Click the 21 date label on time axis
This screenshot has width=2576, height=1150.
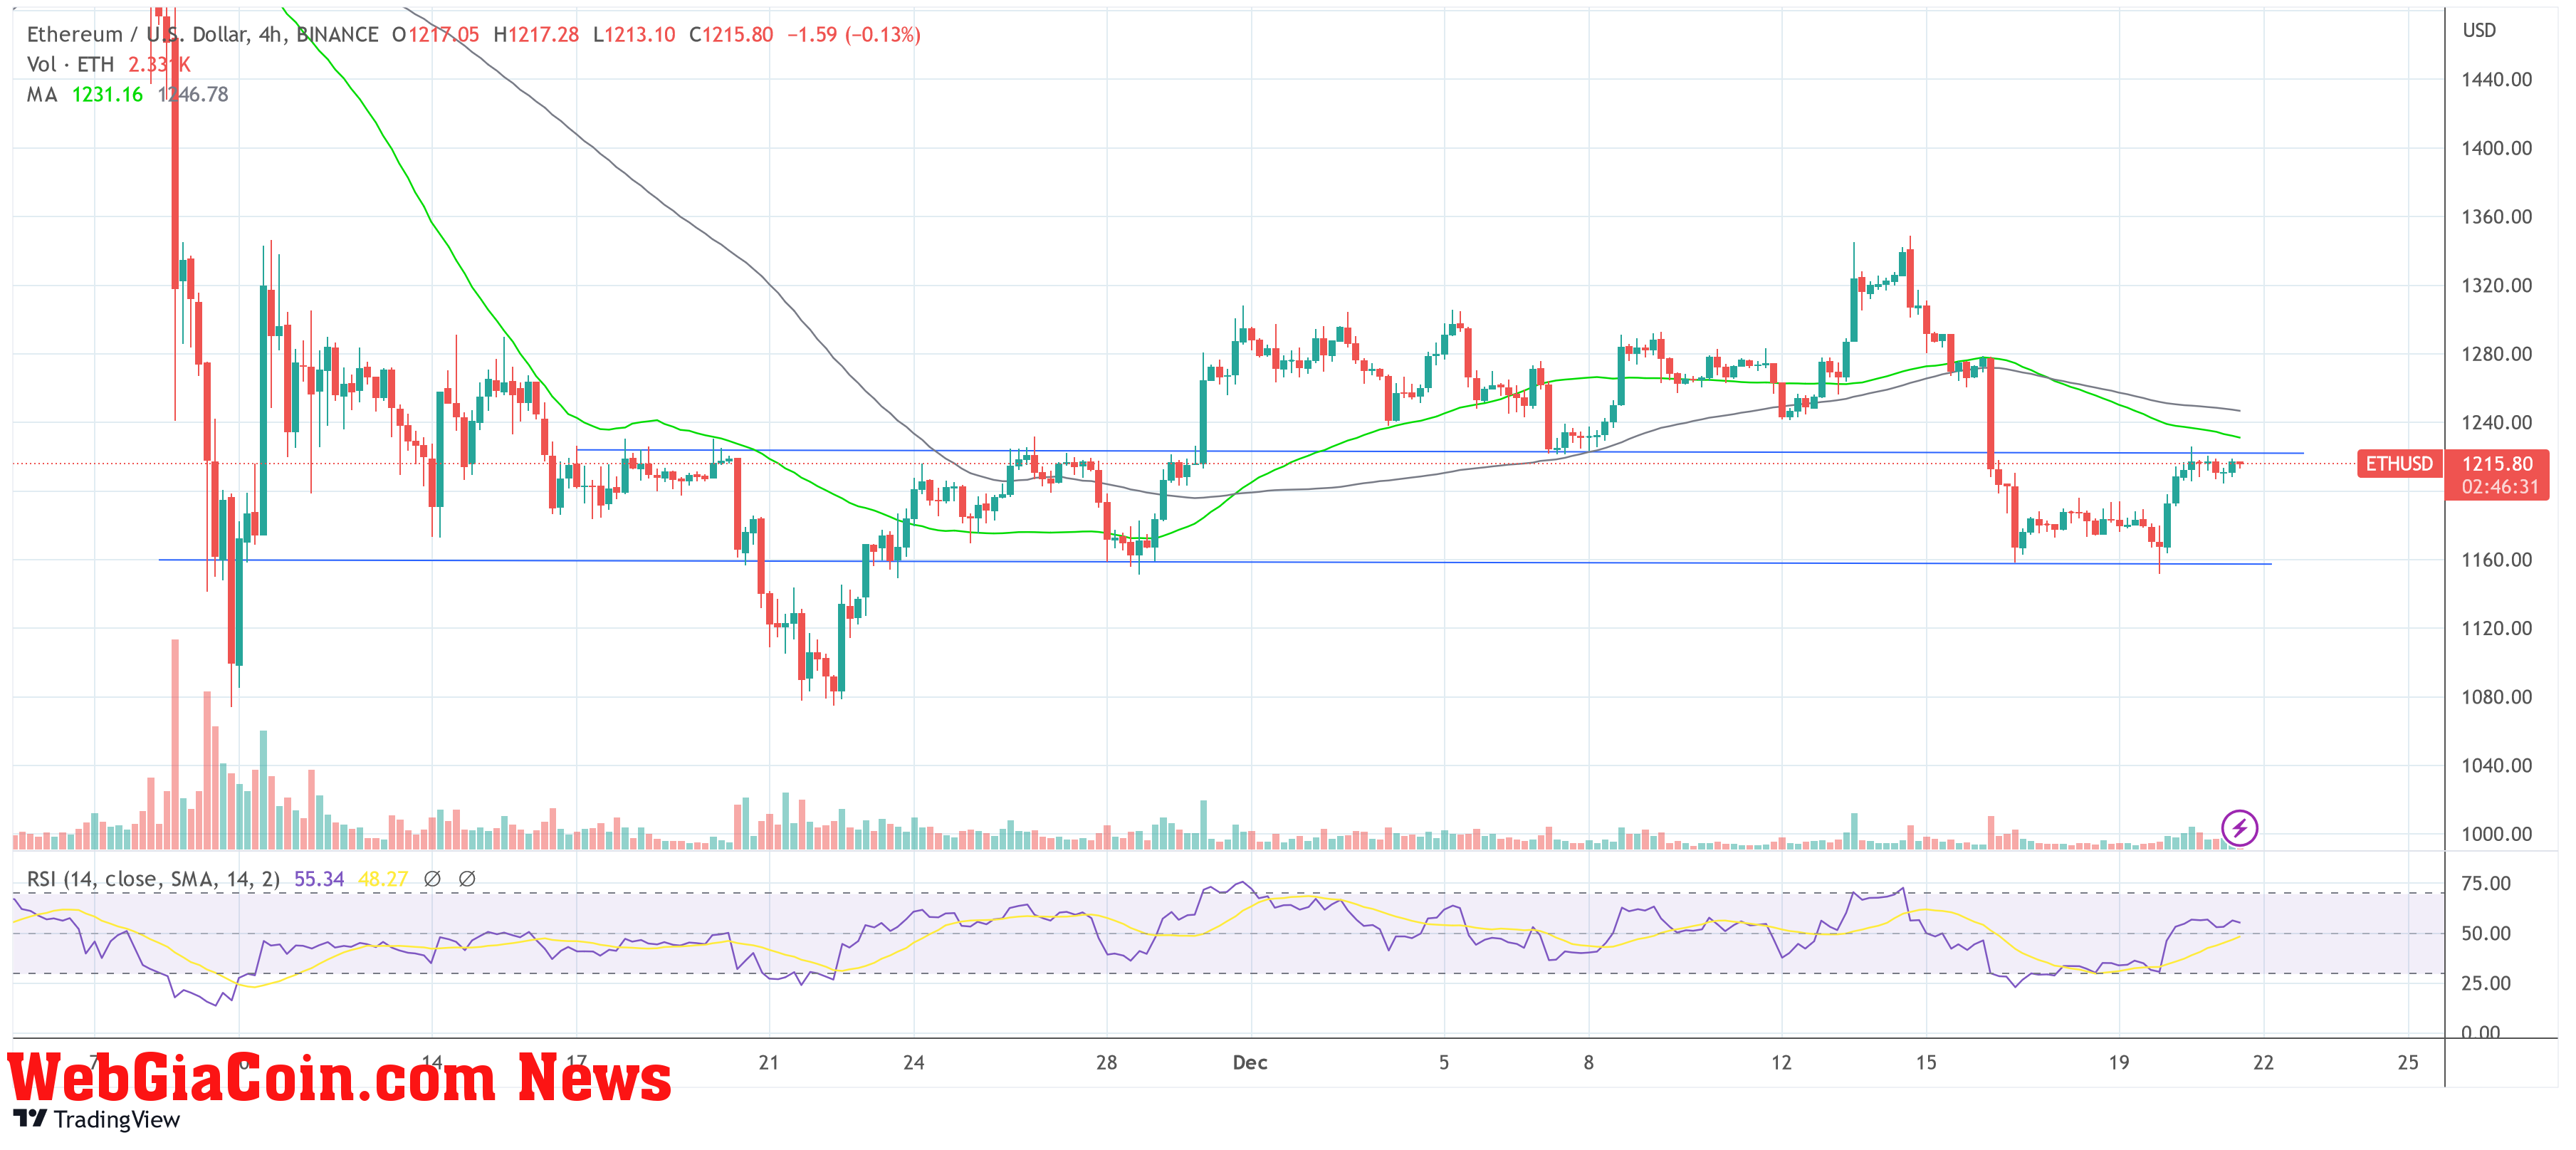pos(768,1063)
